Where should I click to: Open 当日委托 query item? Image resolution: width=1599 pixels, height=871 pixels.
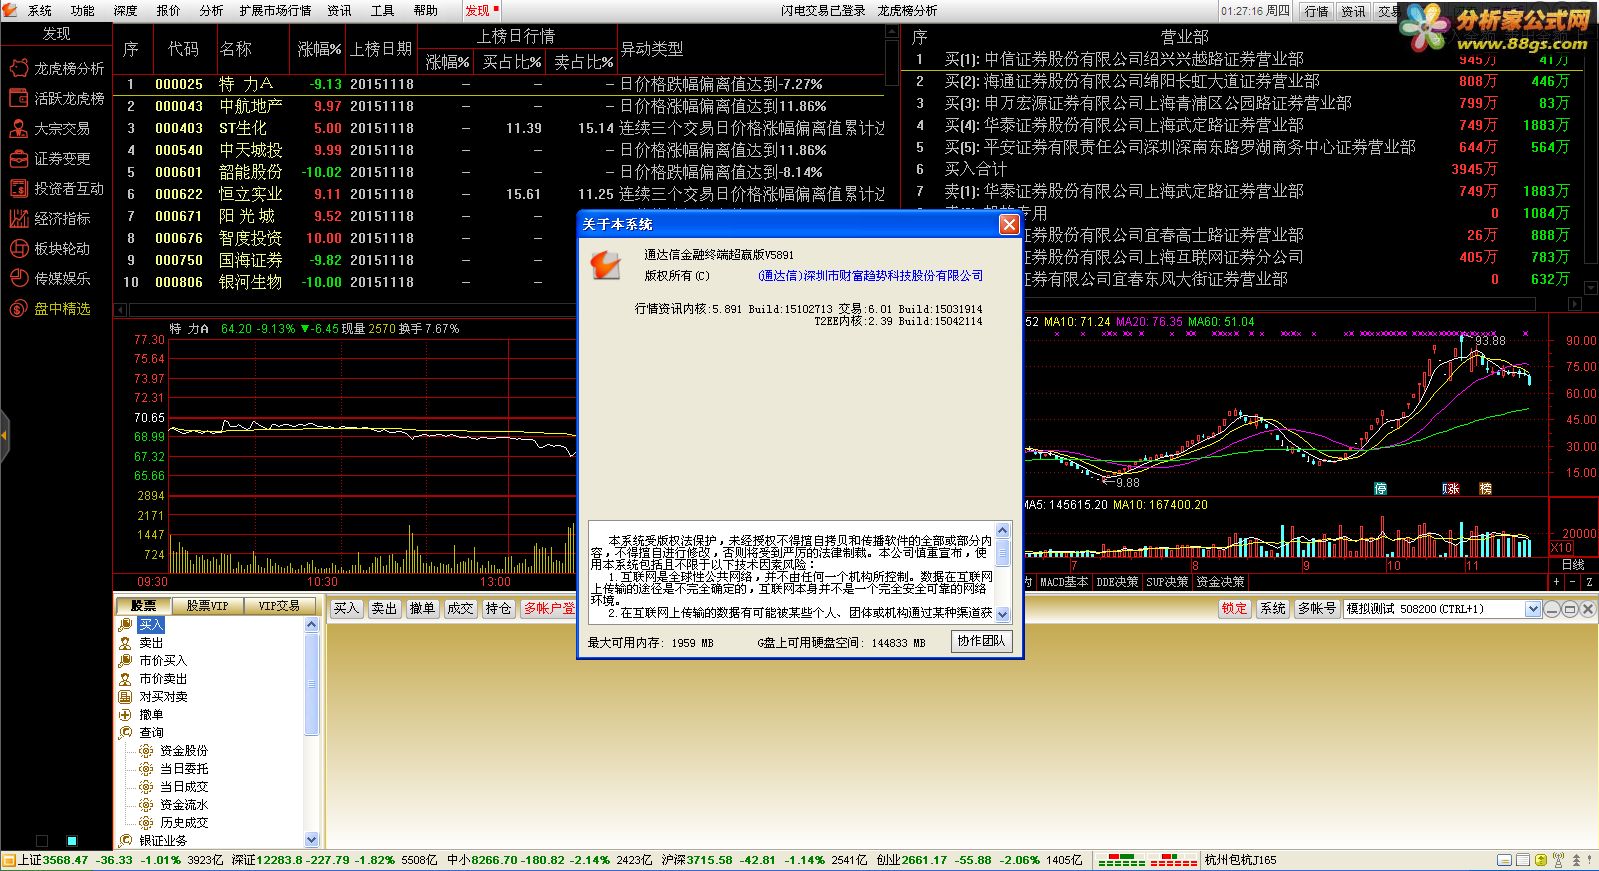pos(184,769)
